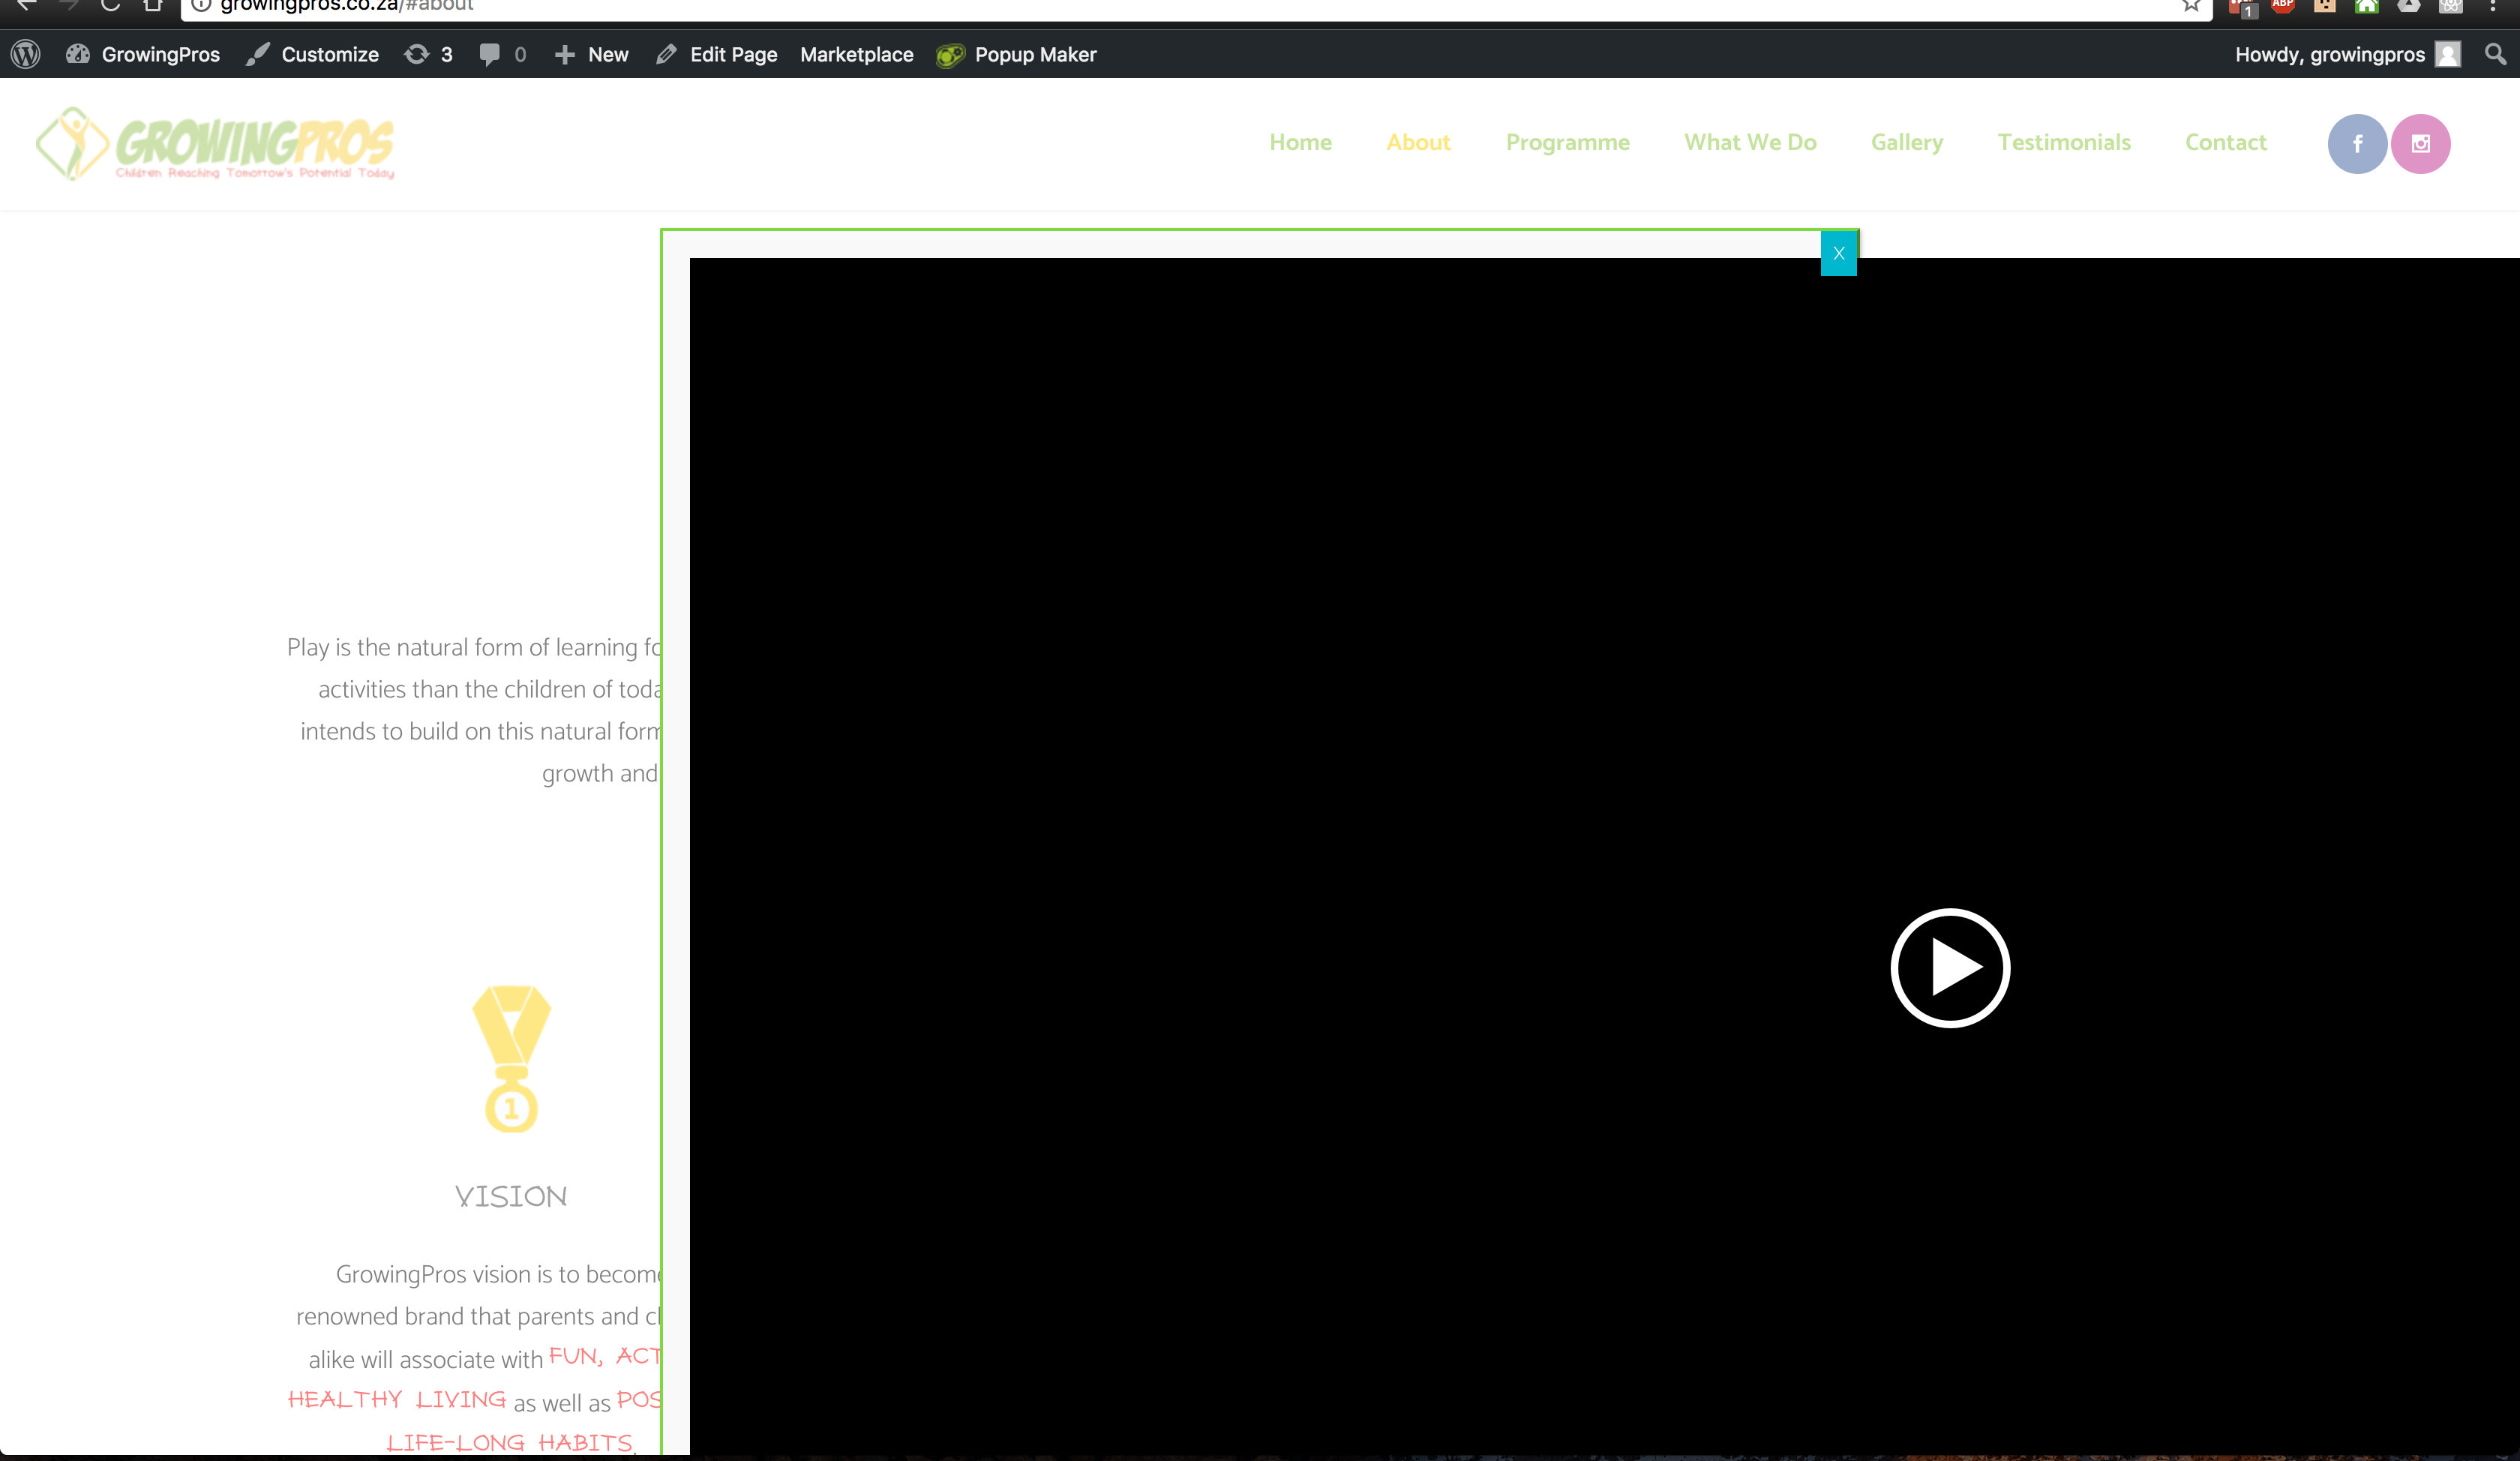
Task: Click the admin bar search icon
Action: pyautogui.click(x=2496, y=54)
